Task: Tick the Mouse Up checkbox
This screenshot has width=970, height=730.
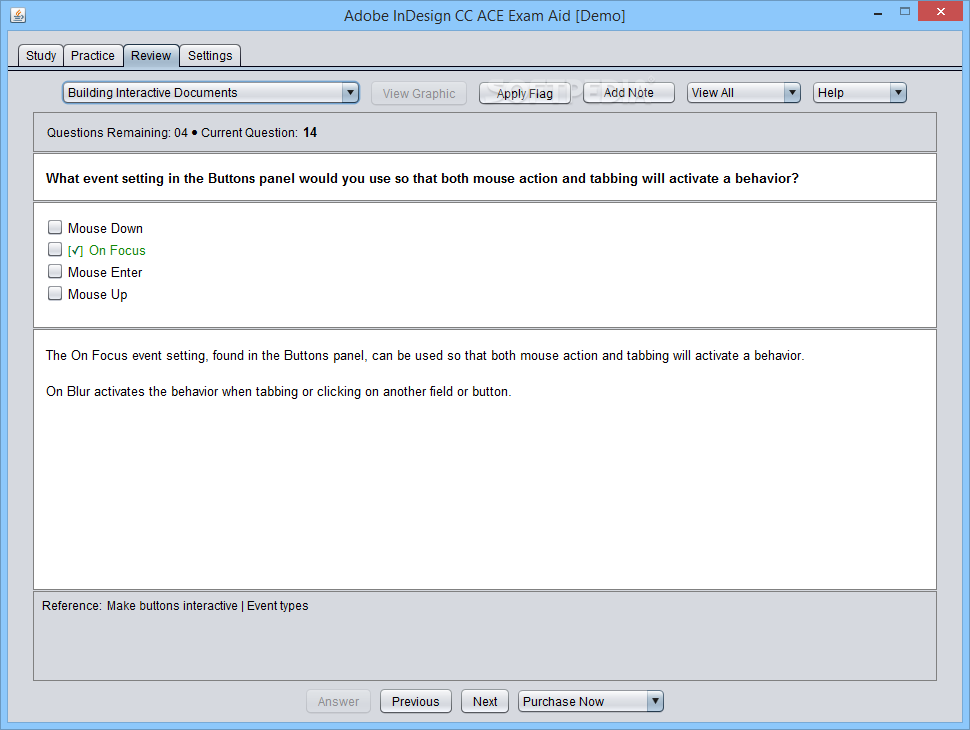Action: (x=55, y=293)
